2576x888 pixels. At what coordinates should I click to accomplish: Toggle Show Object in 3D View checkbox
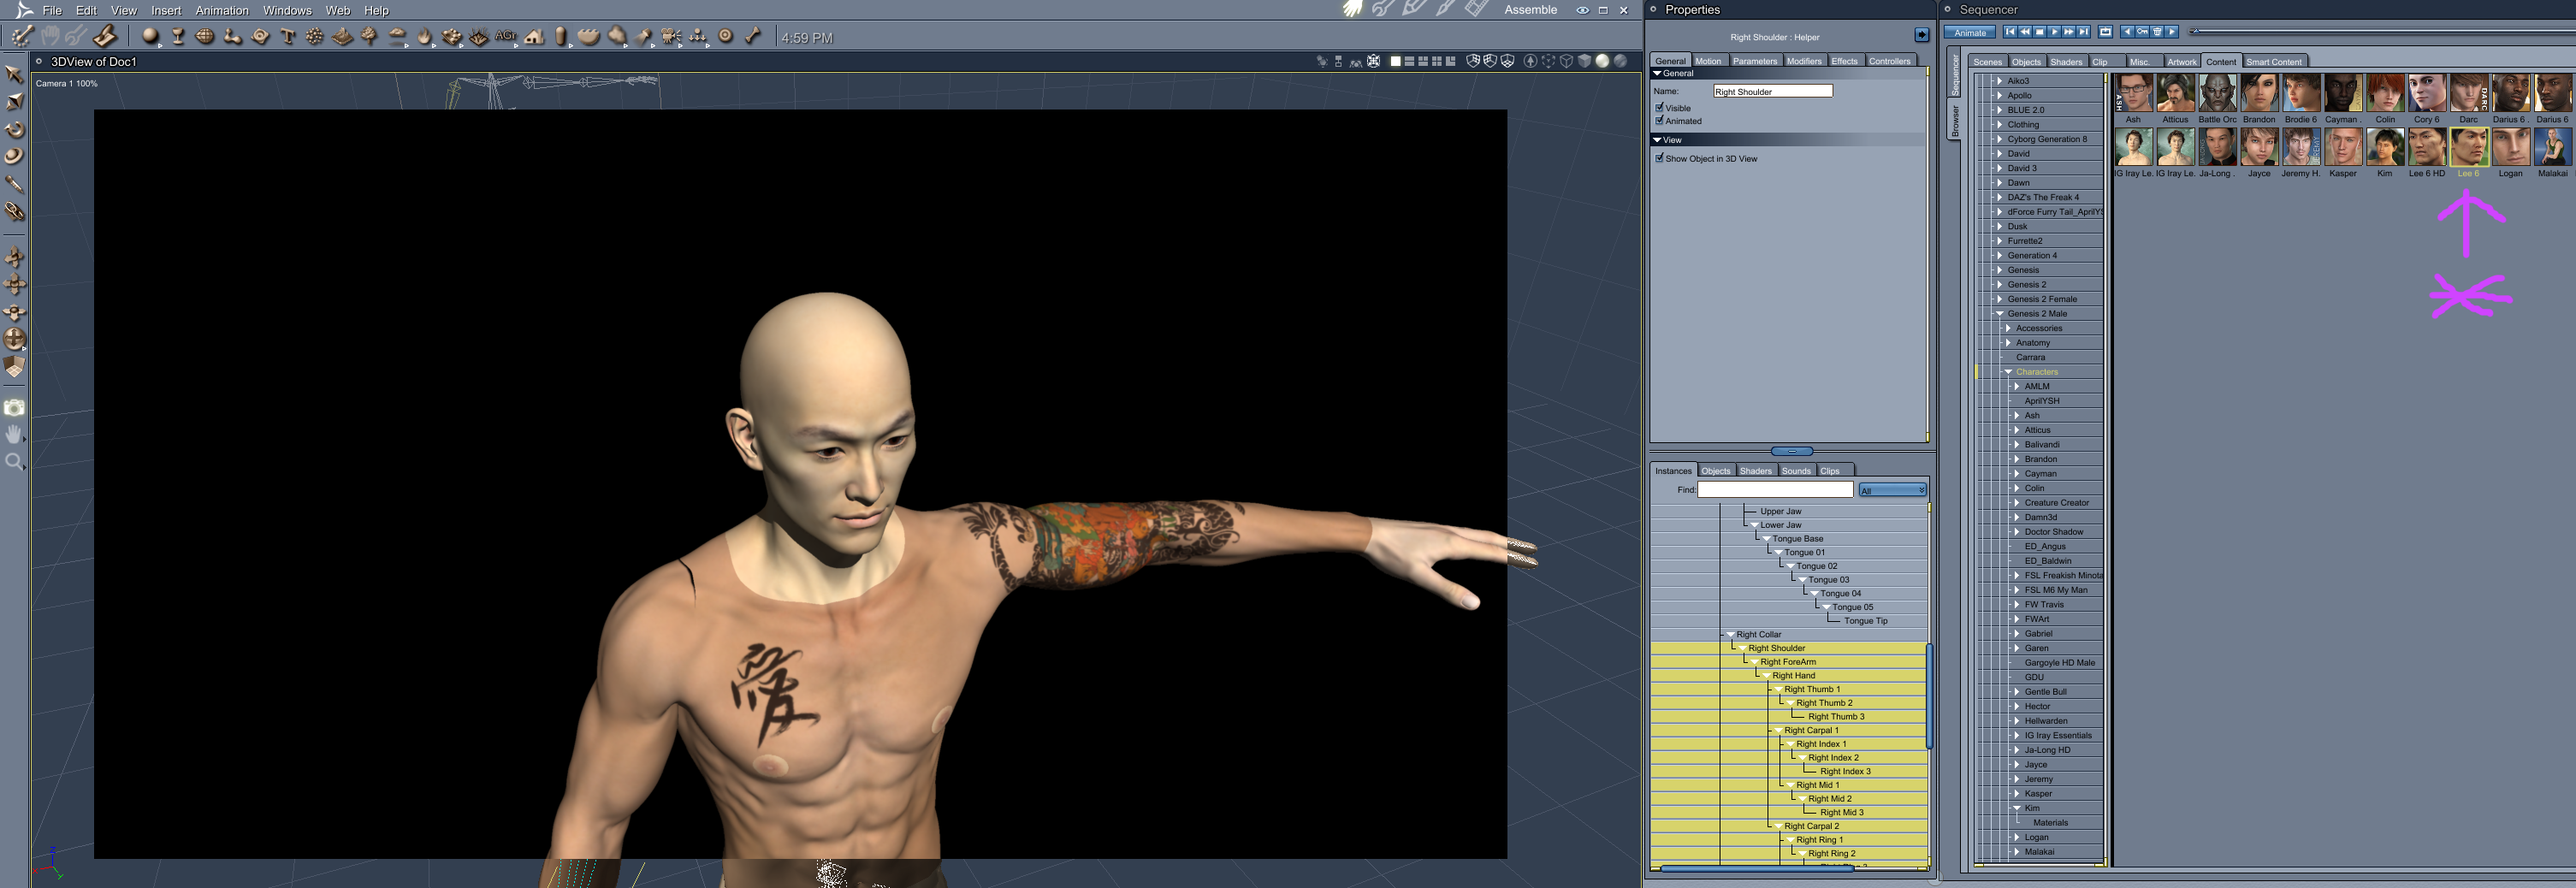(x=1659, y=157)
